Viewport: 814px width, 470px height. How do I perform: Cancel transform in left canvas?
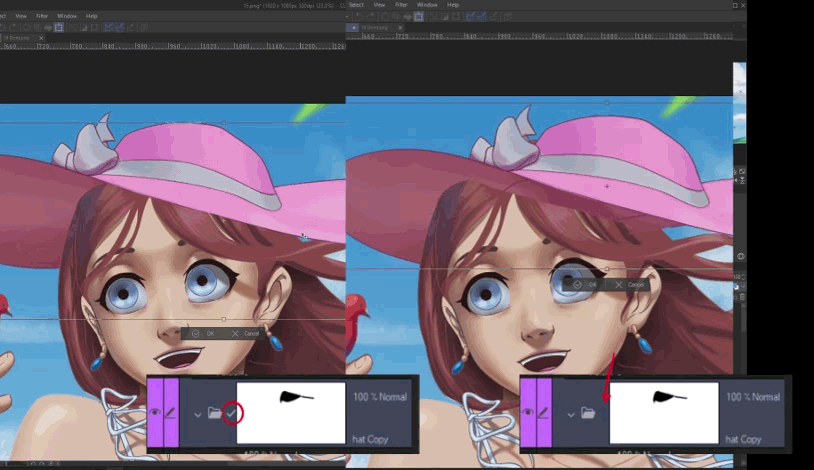(x=246, y=333)
